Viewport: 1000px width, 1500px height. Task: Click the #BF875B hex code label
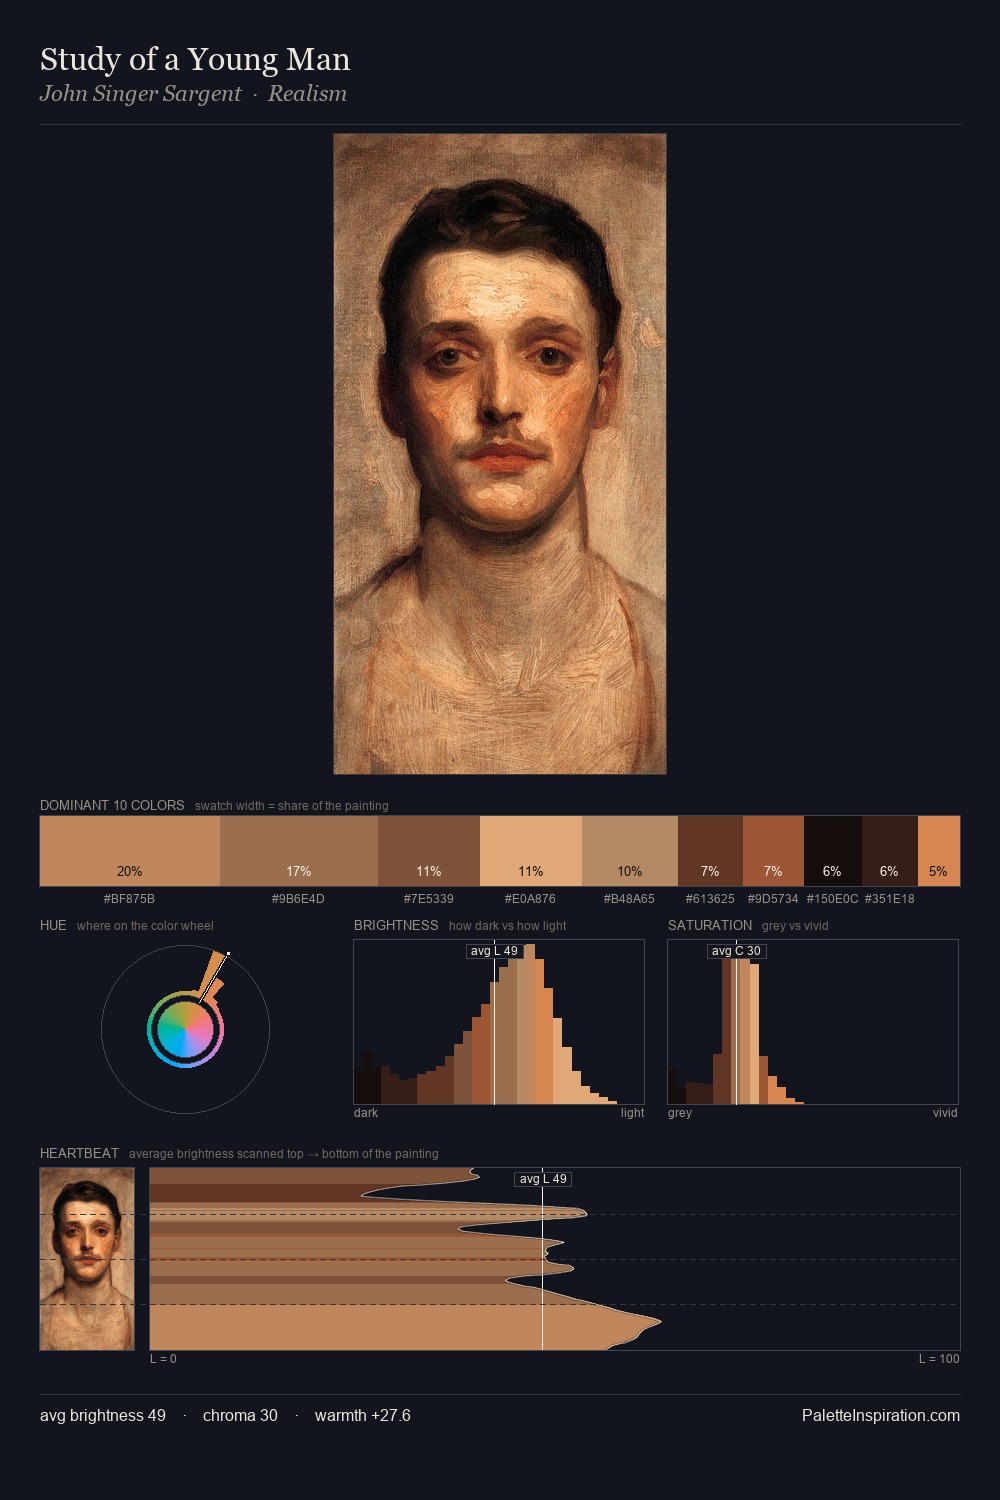[130, 899]
